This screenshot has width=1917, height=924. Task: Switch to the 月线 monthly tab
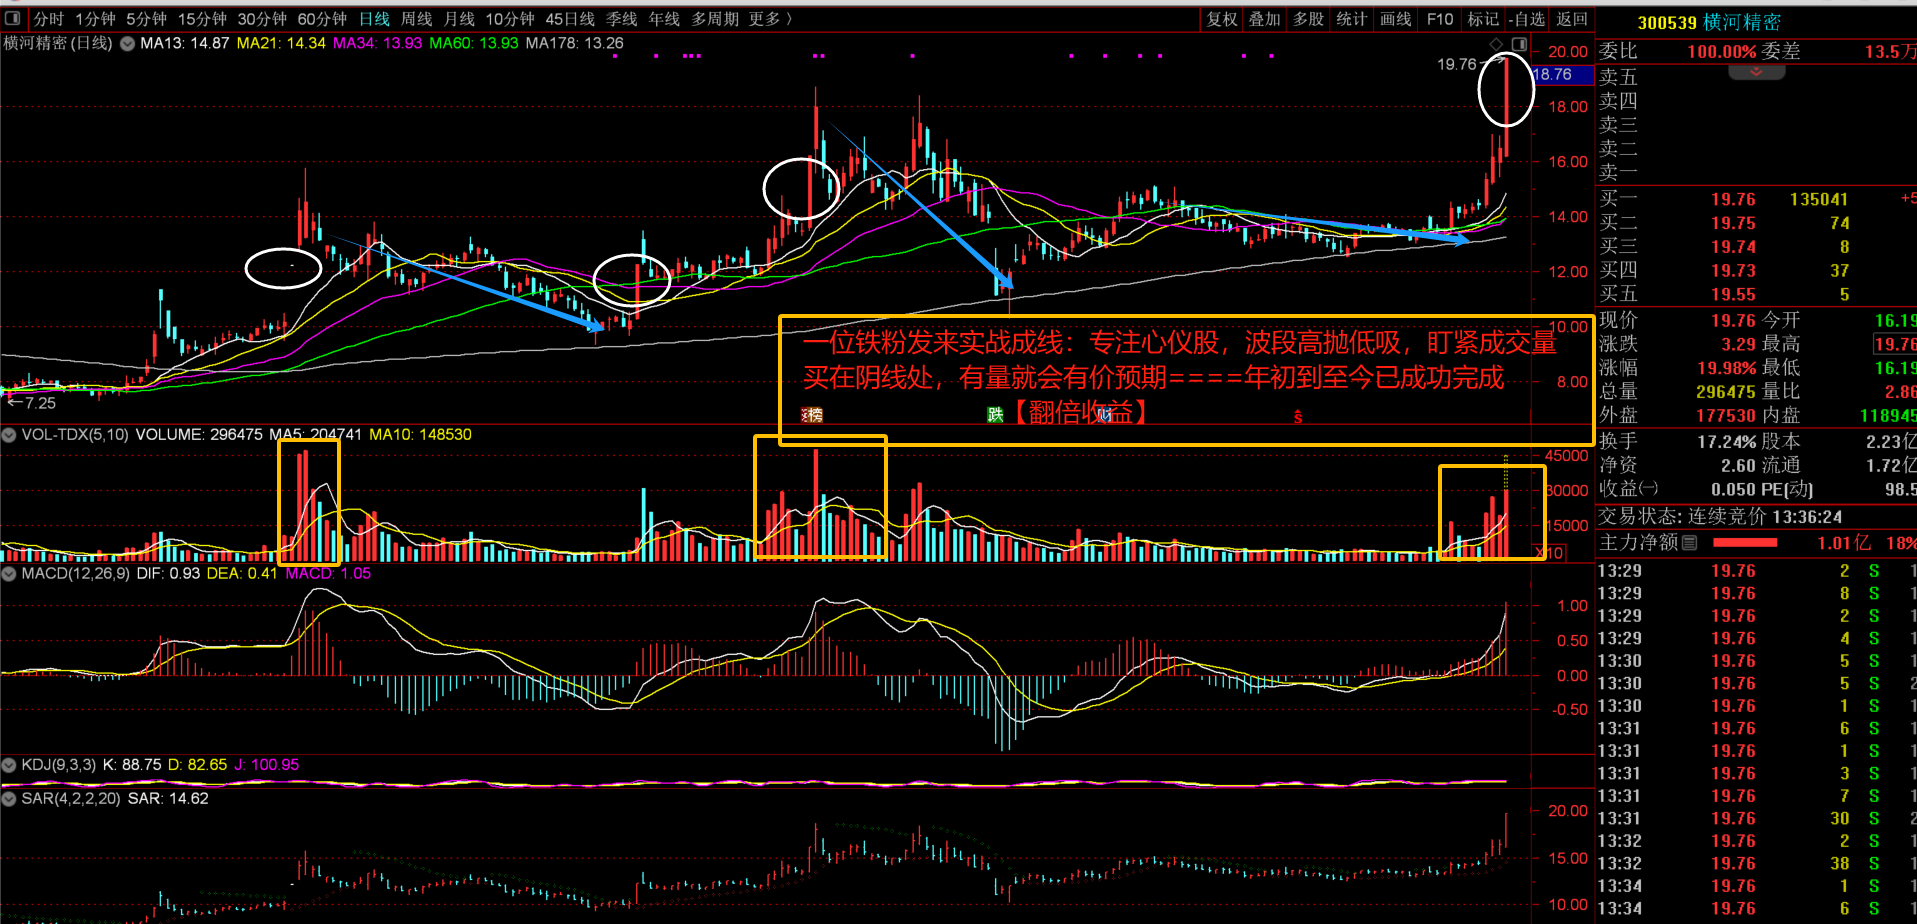(459, 19)
